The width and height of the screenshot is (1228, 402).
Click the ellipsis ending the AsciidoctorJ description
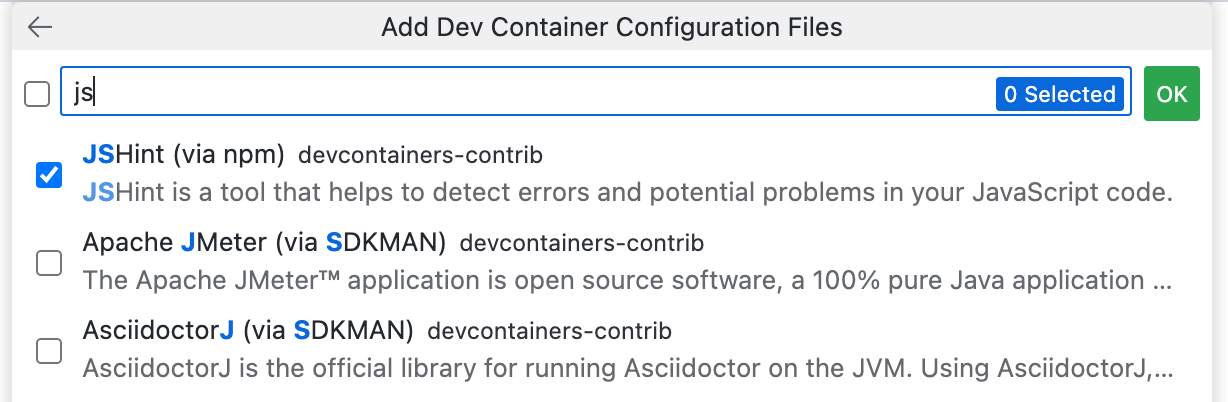coord(1162,369)
